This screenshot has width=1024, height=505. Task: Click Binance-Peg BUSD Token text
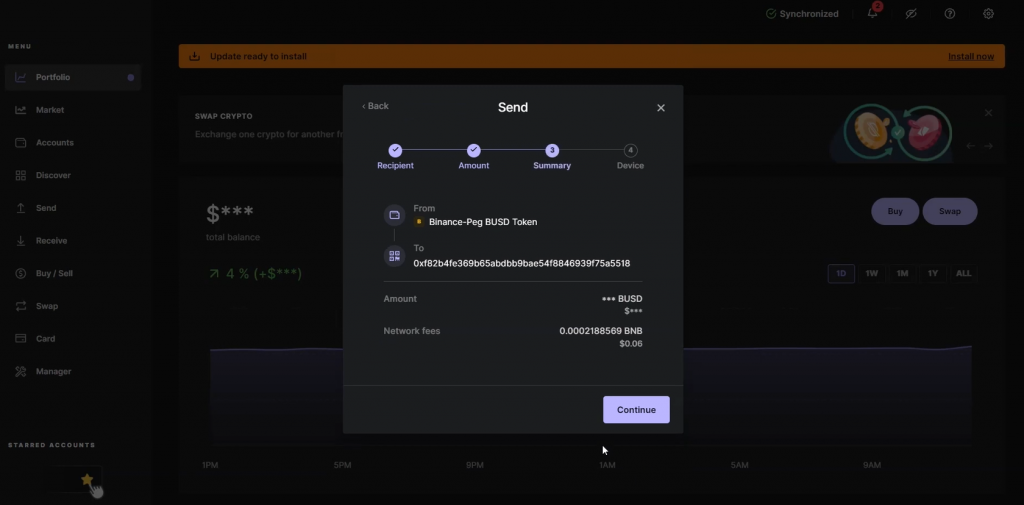483,222
